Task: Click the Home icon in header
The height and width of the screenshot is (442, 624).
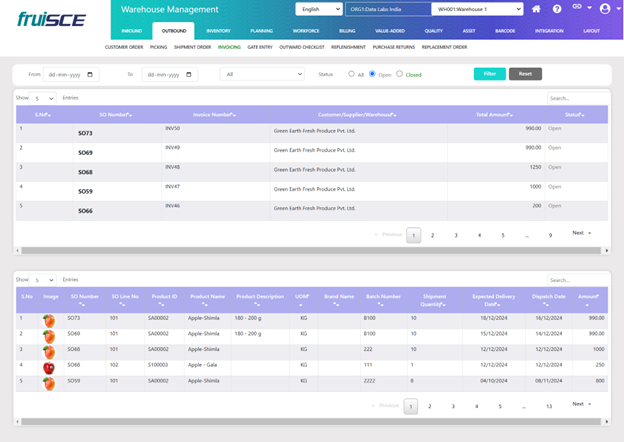Action: pos(536,9)
